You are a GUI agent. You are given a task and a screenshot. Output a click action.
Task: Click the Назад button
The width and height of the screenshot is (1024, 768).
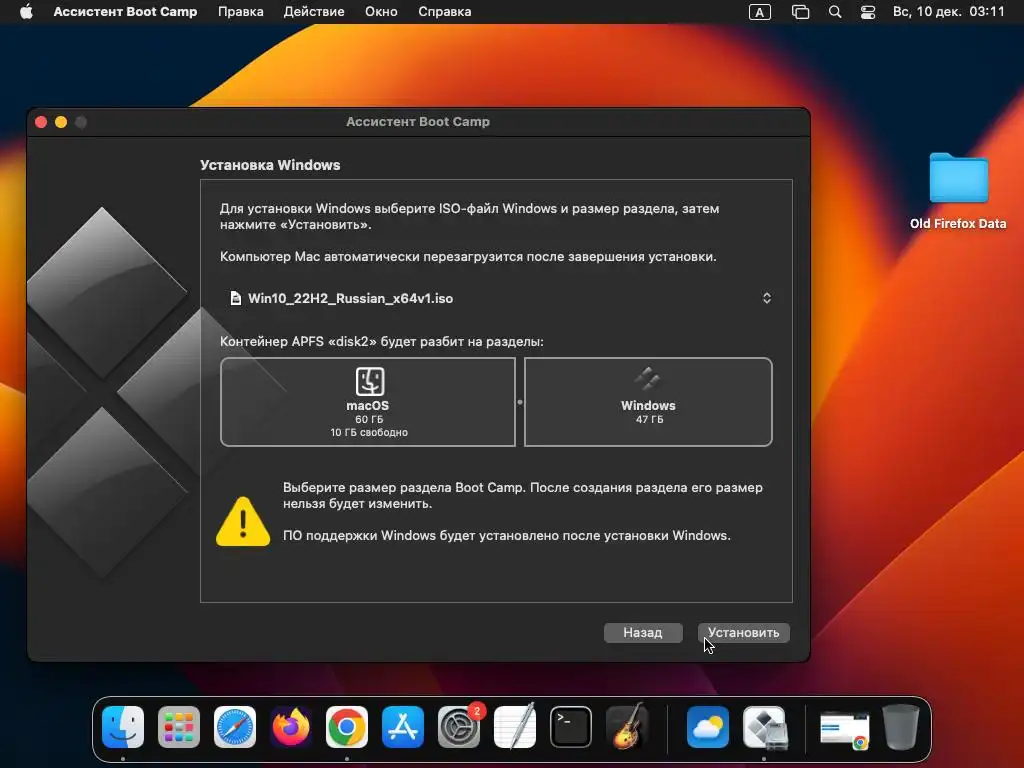643,632
